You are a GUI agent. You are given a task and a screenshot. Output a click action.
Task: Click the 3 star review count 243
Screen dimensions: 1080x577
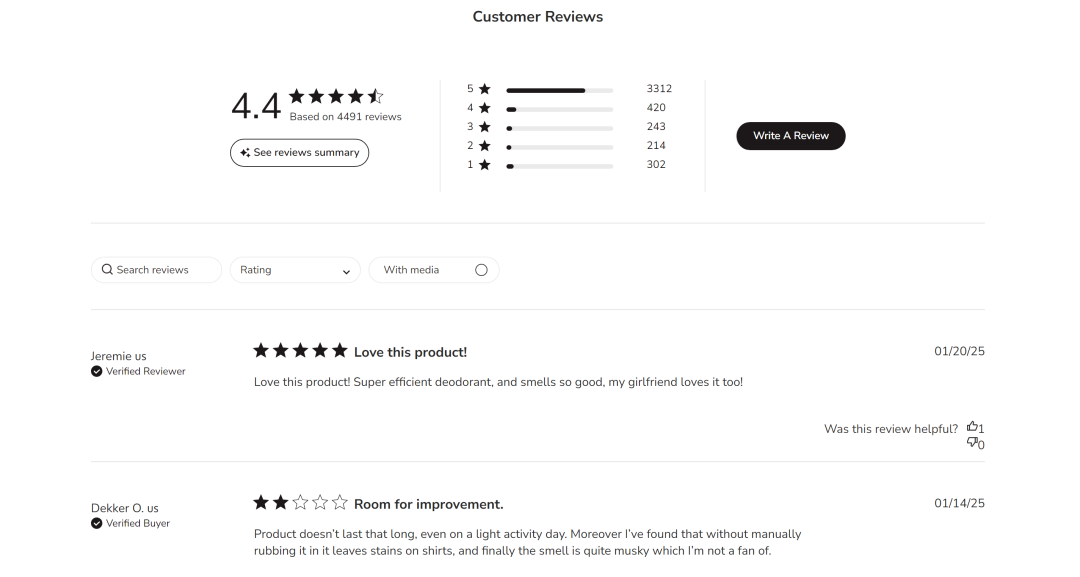coord(656,127)
